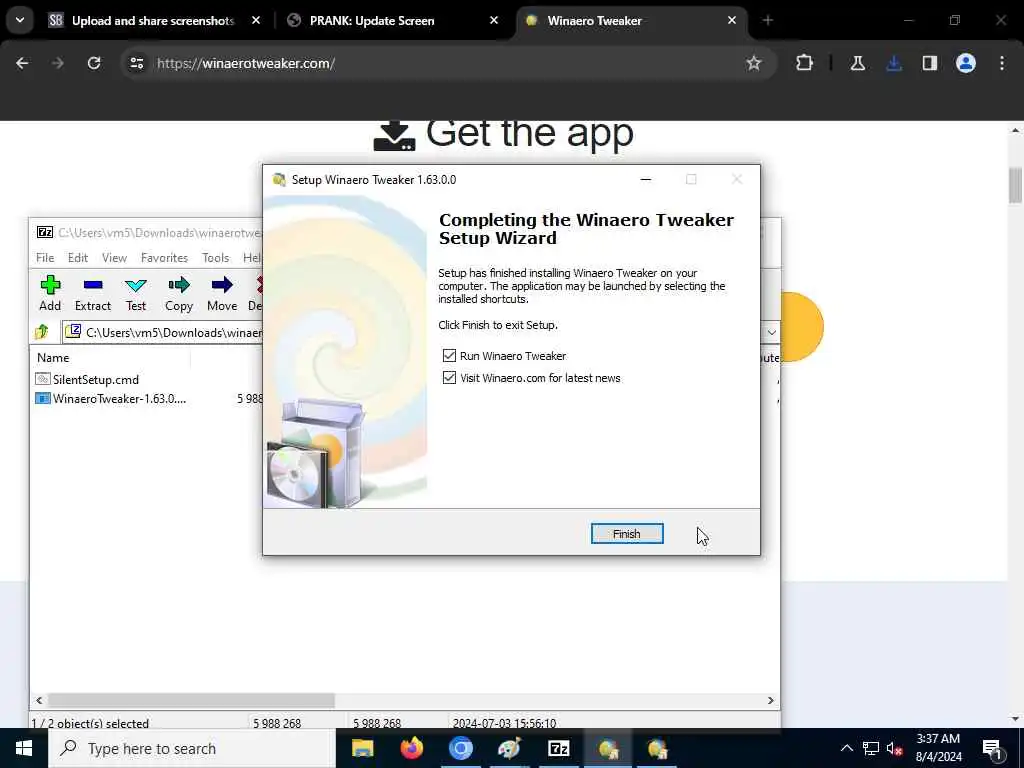
Task: Click the Move icon in 7-Zip
Action: [222, 293]
